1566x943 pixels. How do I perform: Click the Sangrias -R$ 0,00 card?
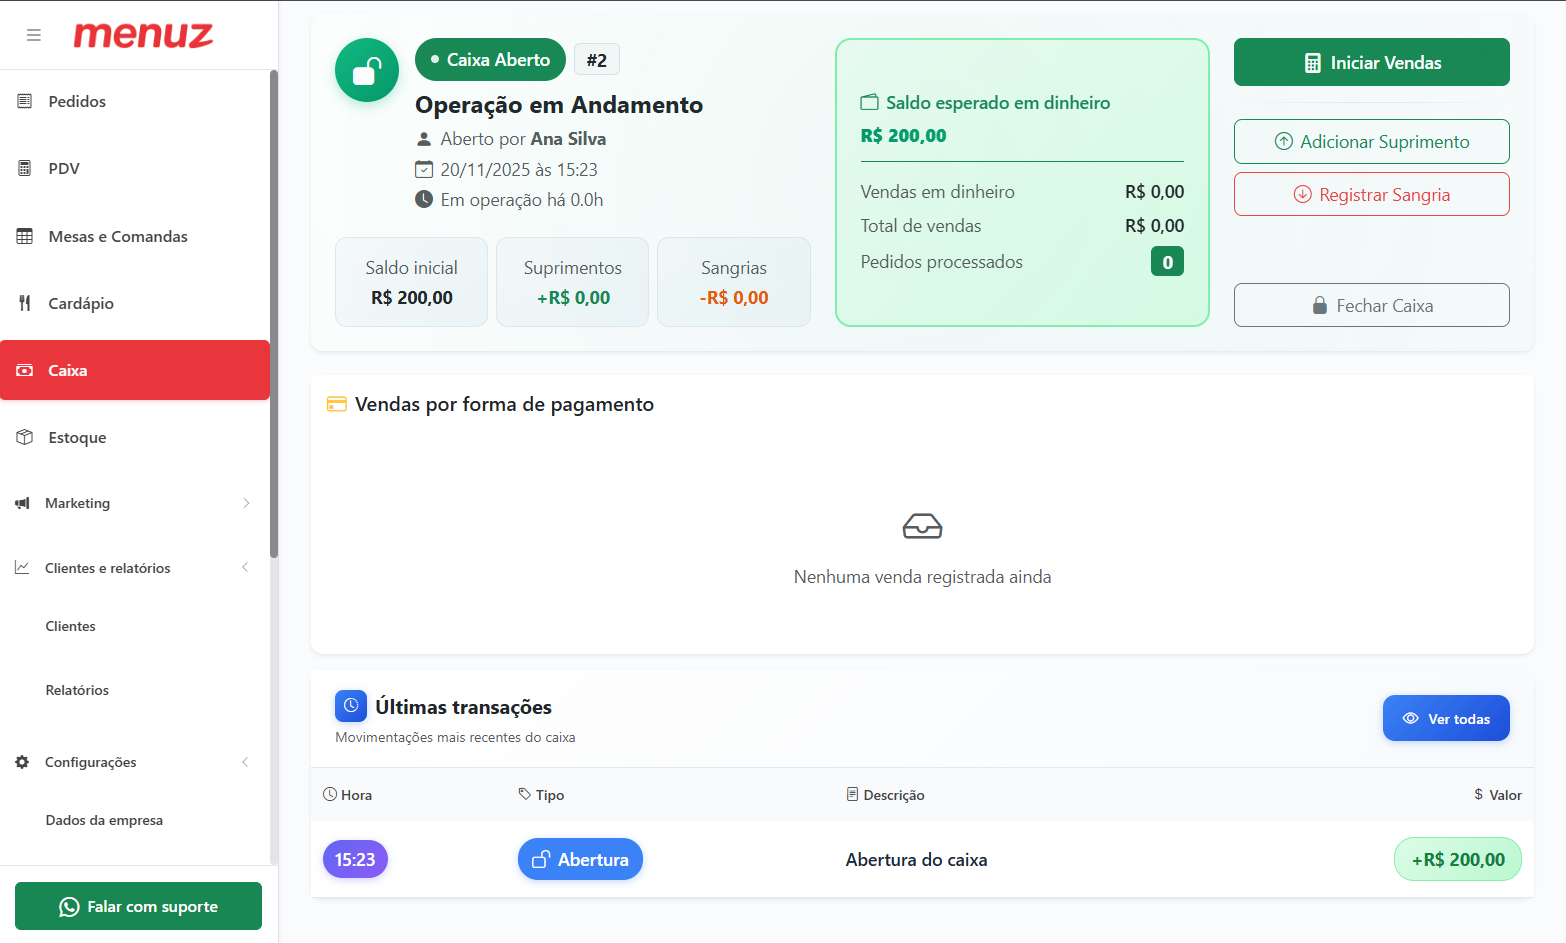point(734,282)
